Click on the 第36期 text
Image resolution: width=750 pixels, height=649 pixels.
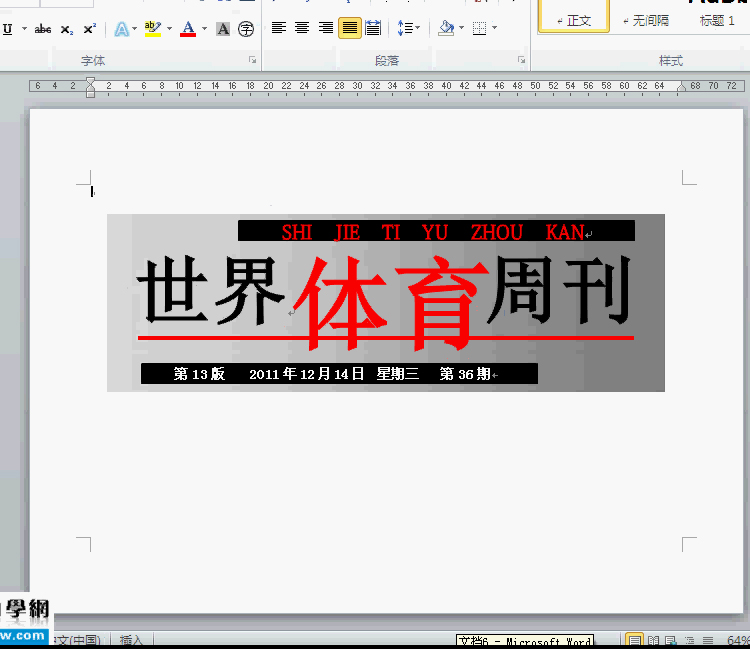pos(465,374)
